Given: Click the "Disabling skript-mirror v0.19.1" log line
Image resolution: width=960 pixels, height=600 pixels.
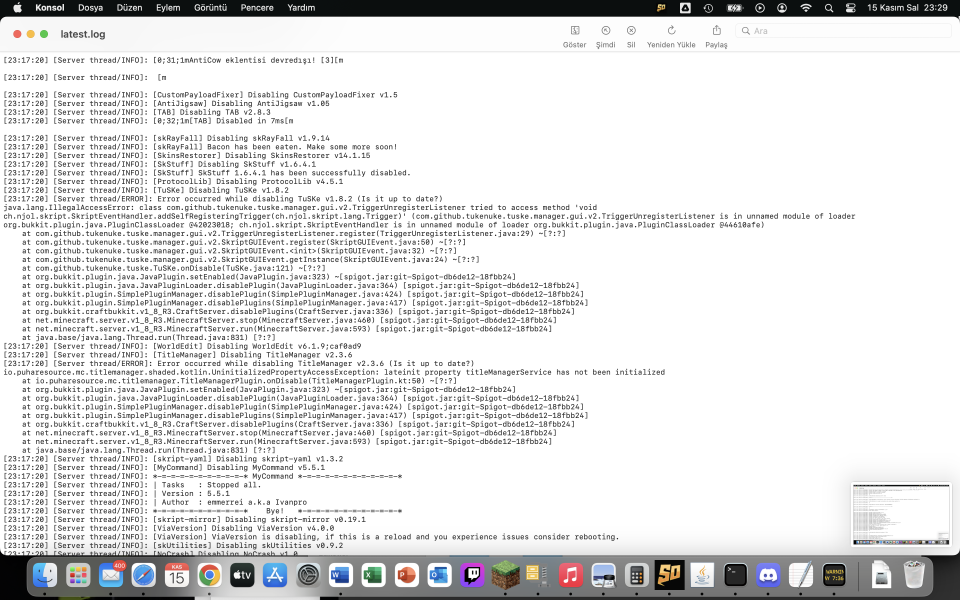Looking at the screenshot, I should tap(184, 519).
